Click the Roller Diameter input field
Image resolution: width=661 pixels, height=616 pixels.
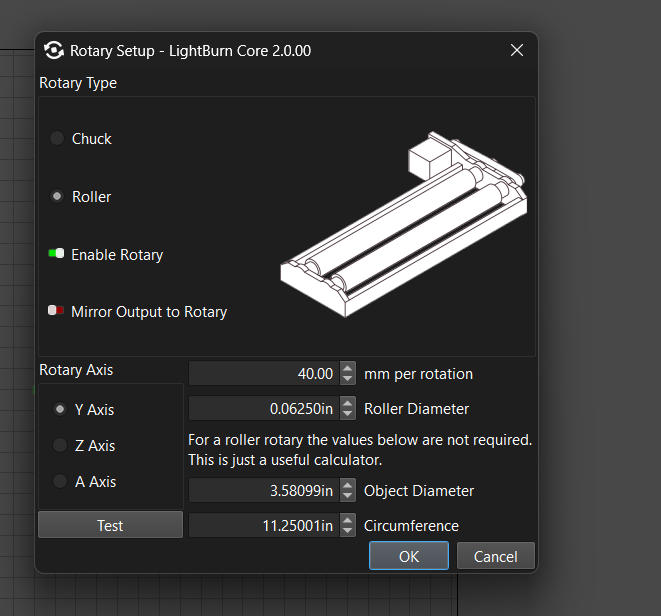[265, 409]
